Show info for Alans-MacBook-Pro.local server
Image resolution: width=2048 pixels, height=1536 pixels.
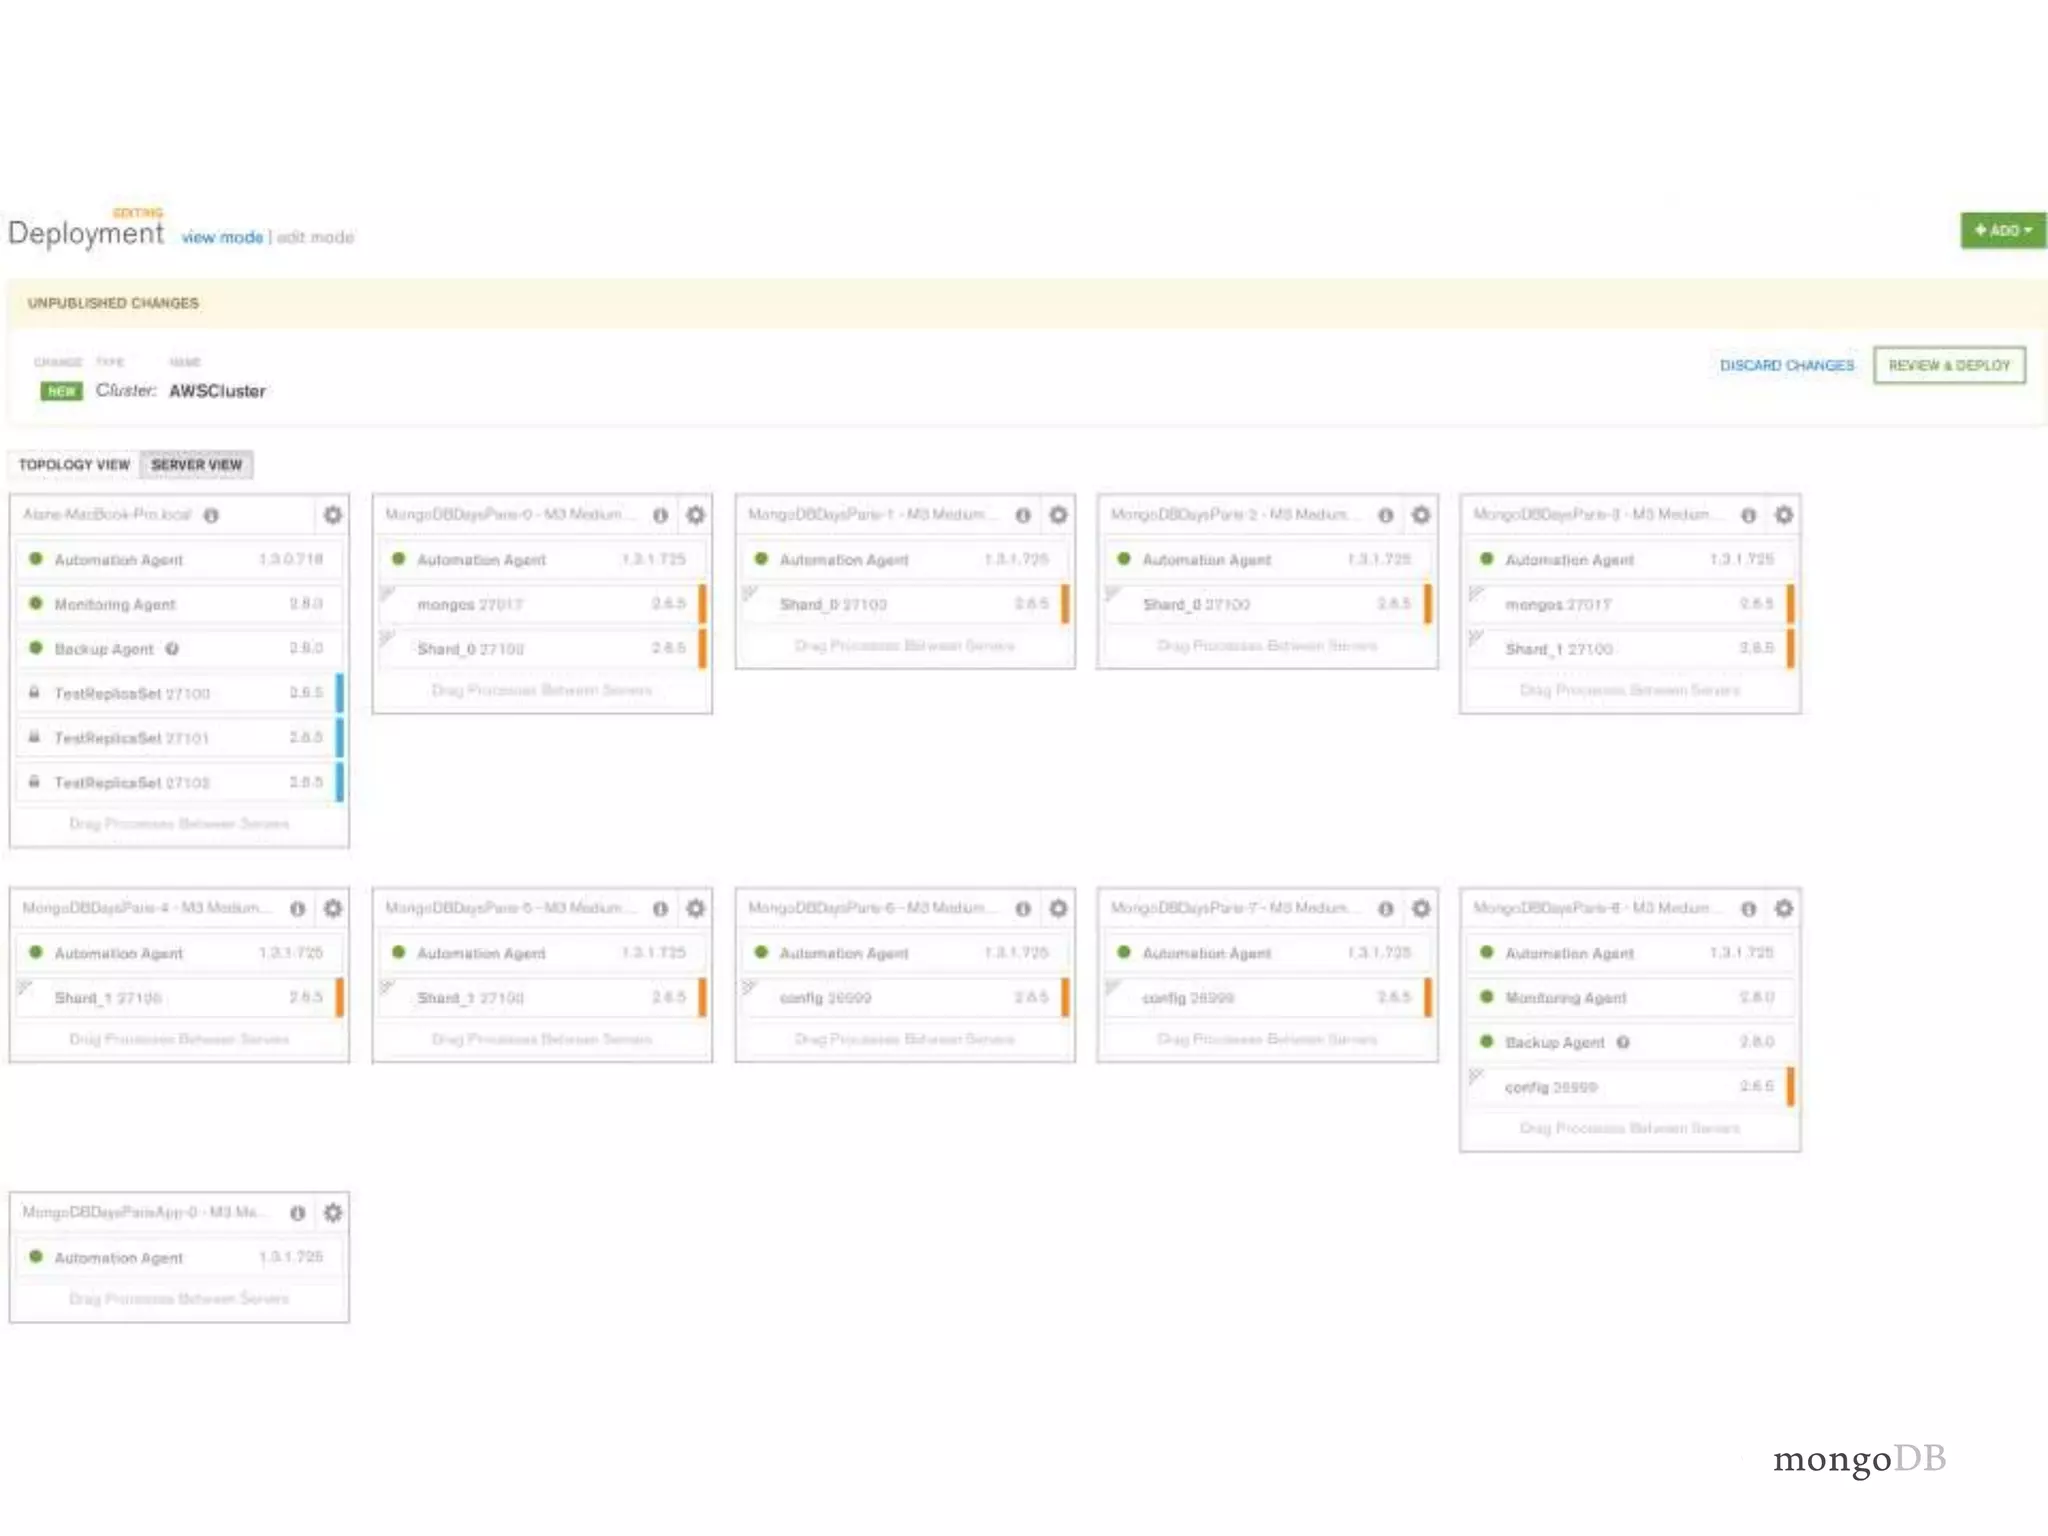(211, 516)
